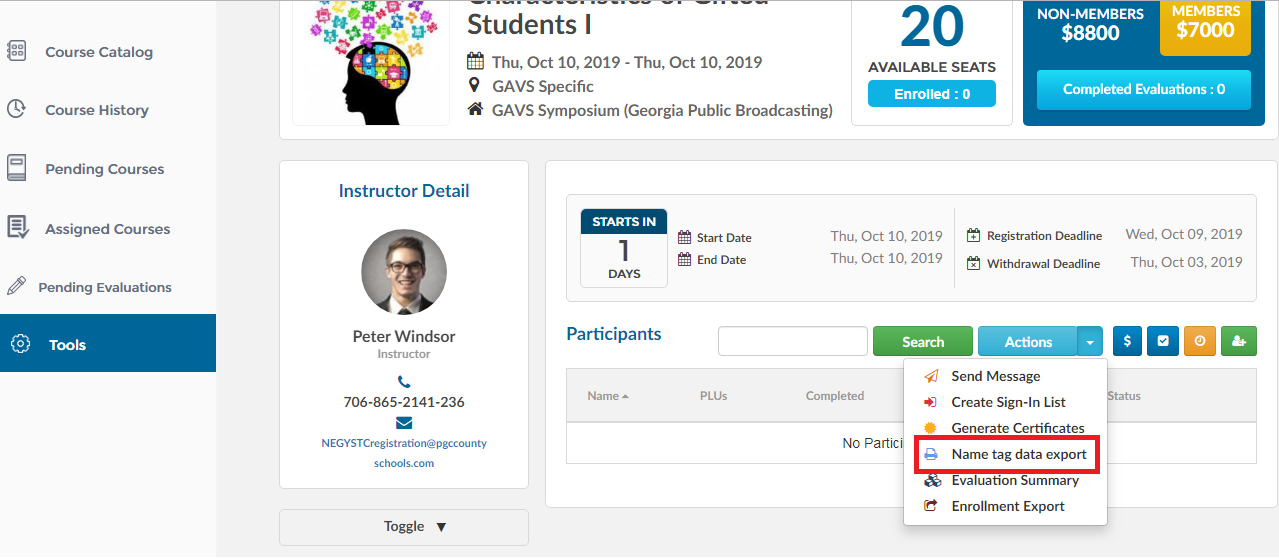Viewport: 1279px width, 558px height.
Task: Open the instructor email address link
Action: [x=404, y=453]
